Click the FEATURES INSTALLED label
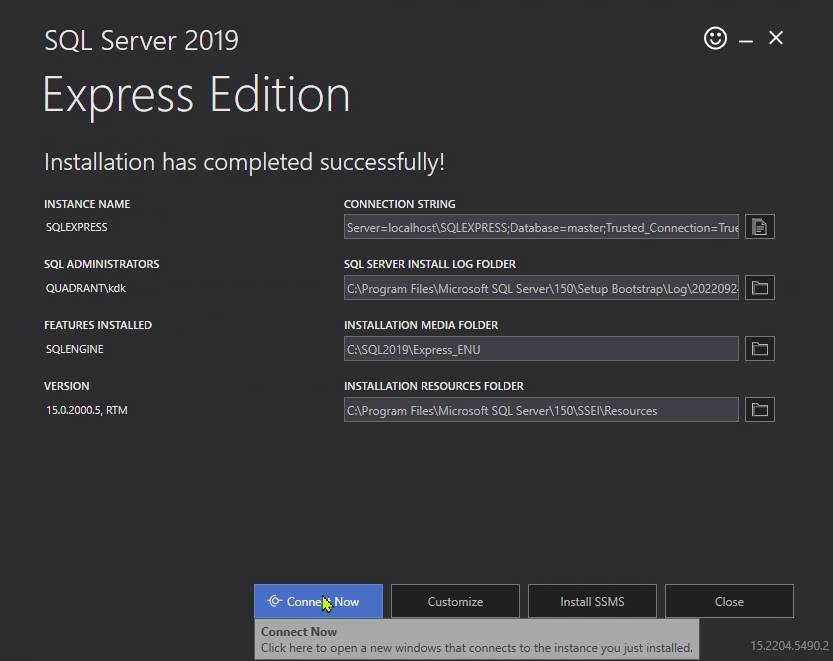 [x=98, y=325]
